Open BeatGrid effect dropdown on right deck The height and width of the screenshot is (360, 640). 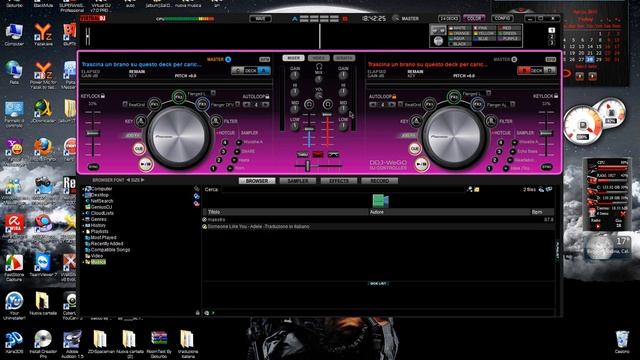pos(400,104)
